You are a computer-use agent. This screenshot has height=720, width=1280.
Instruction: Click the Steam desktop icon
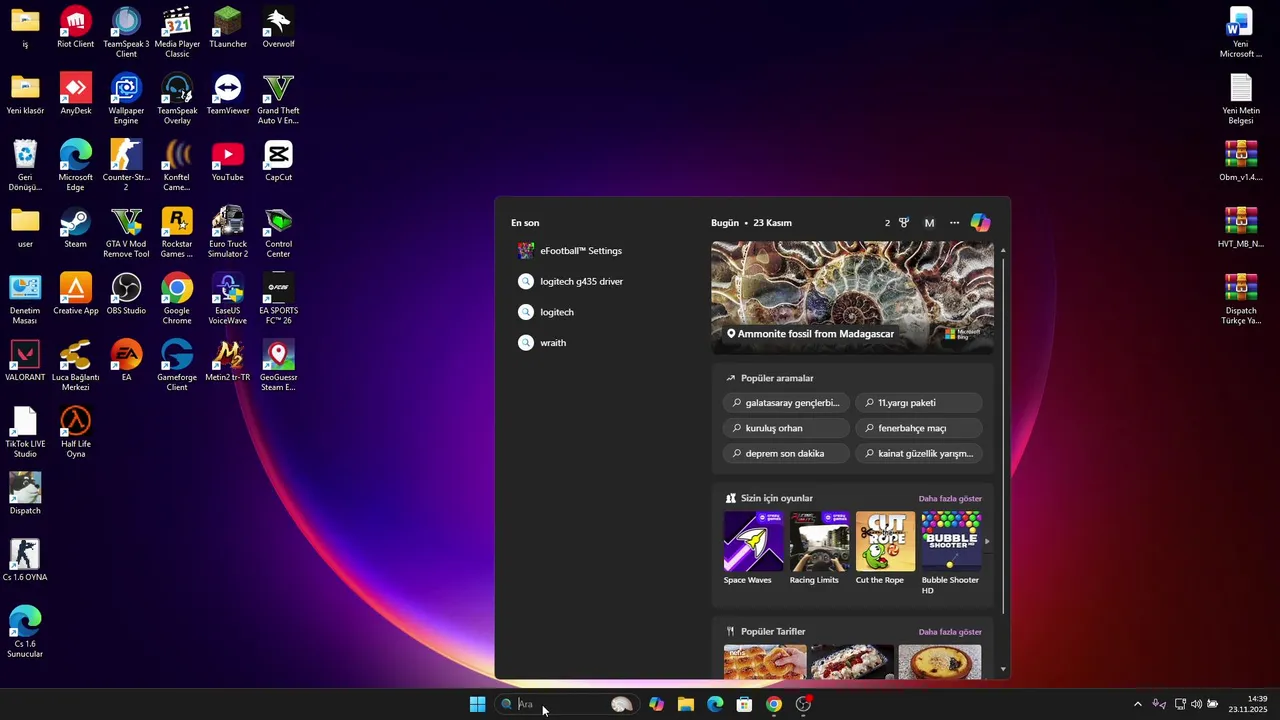[76, 227]
